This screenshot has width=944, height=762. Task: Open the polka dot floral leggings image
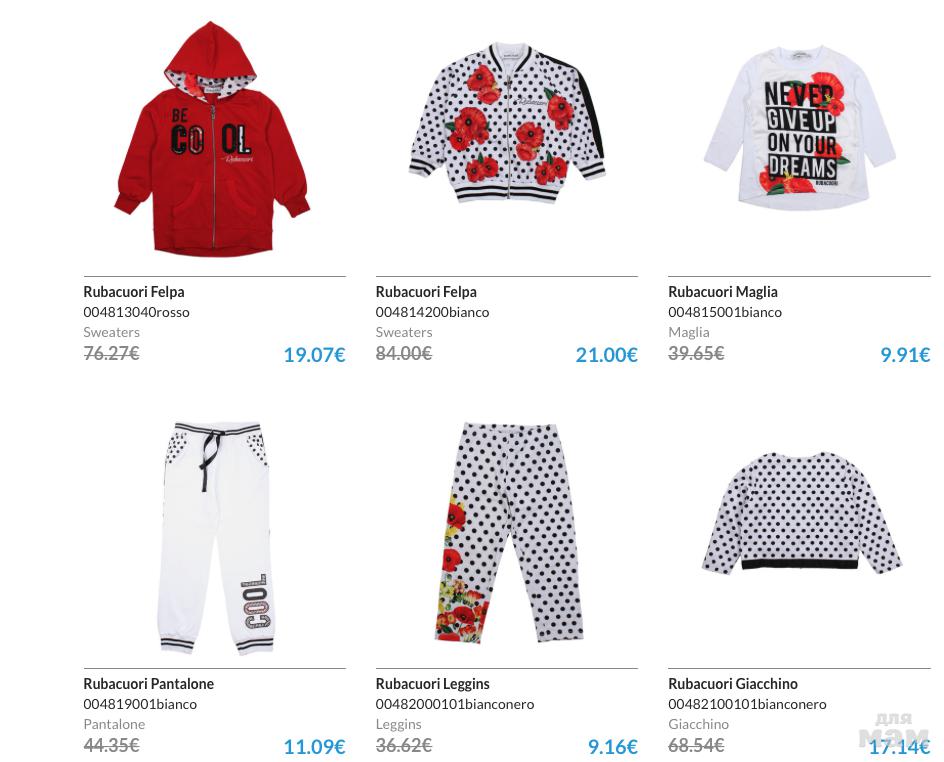click(509, 533)
